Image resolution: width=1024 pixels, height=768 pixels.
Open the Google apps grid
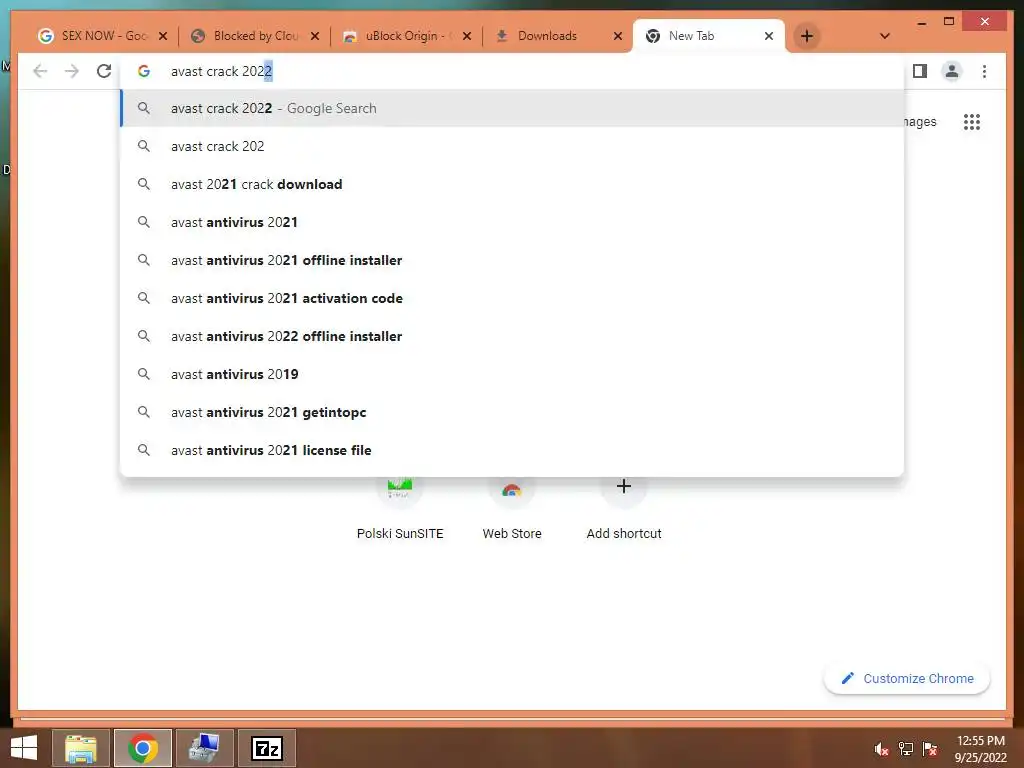pos(972,122)
